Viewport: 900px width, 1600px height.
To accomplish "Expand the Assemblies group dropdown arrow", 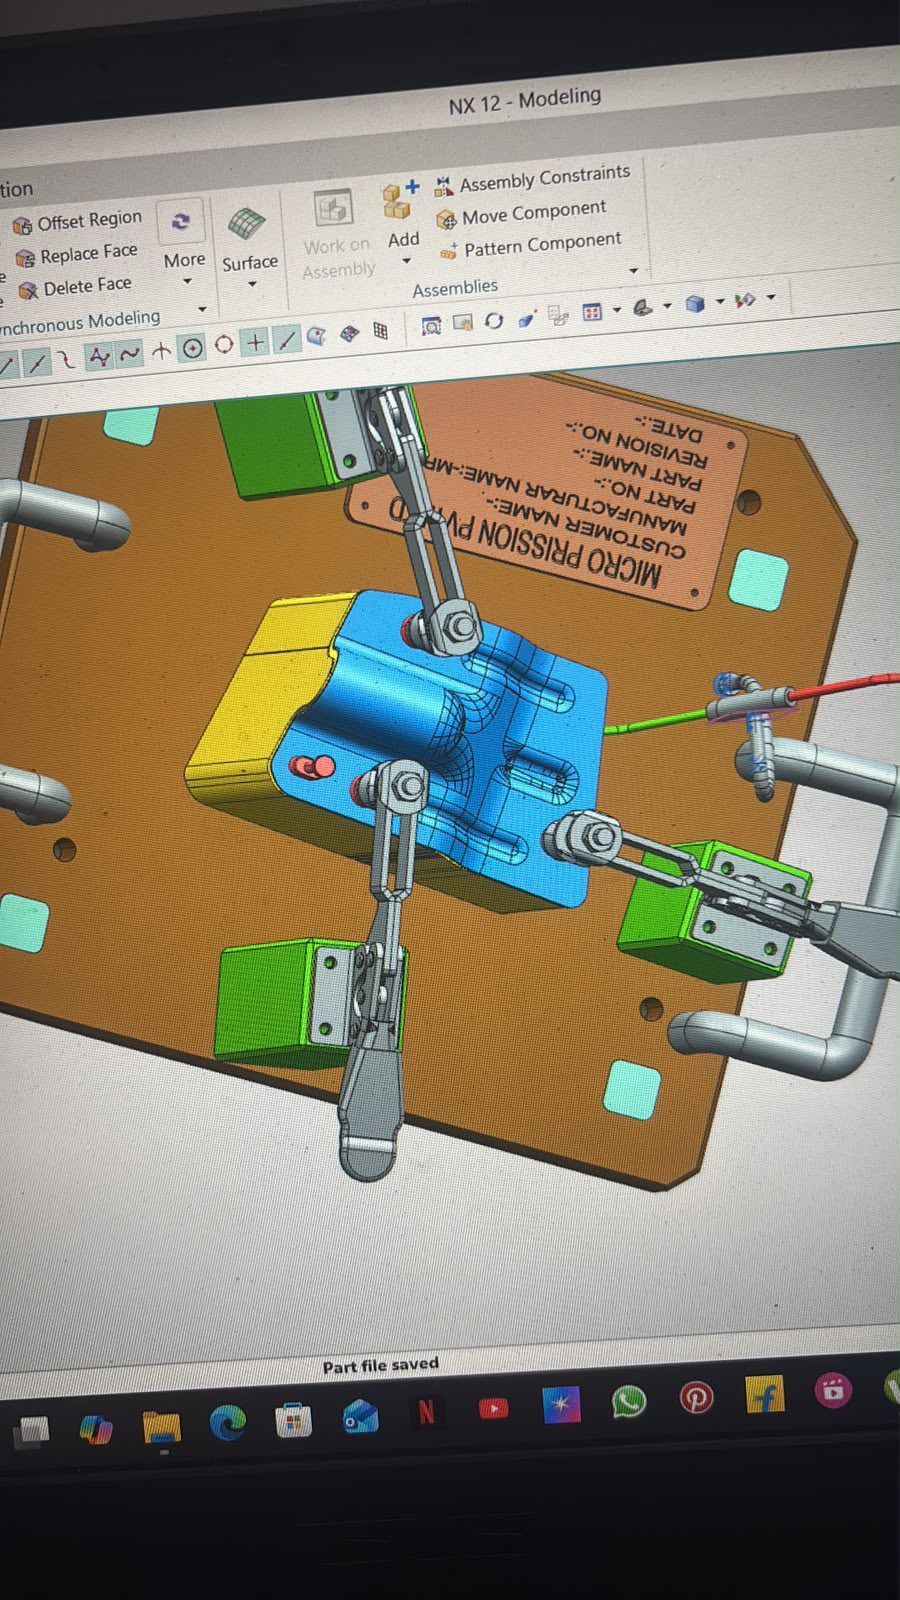I will (633, 271).
